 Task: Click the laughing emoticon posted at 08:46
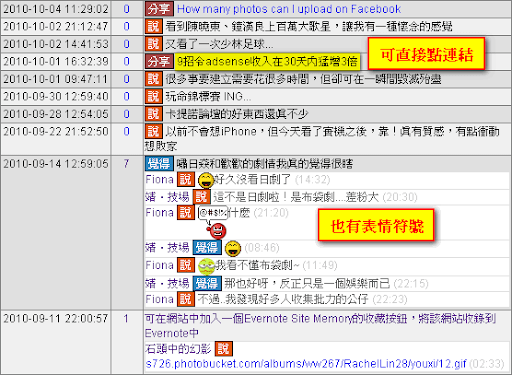click(x=233, y=248)
